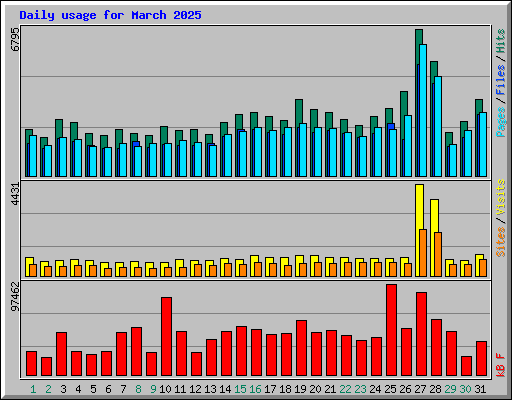Image resolution: width=512 pixels, height=400 pixels.
Task: Click day 31 on the x-axis
Action: (480, 389)
